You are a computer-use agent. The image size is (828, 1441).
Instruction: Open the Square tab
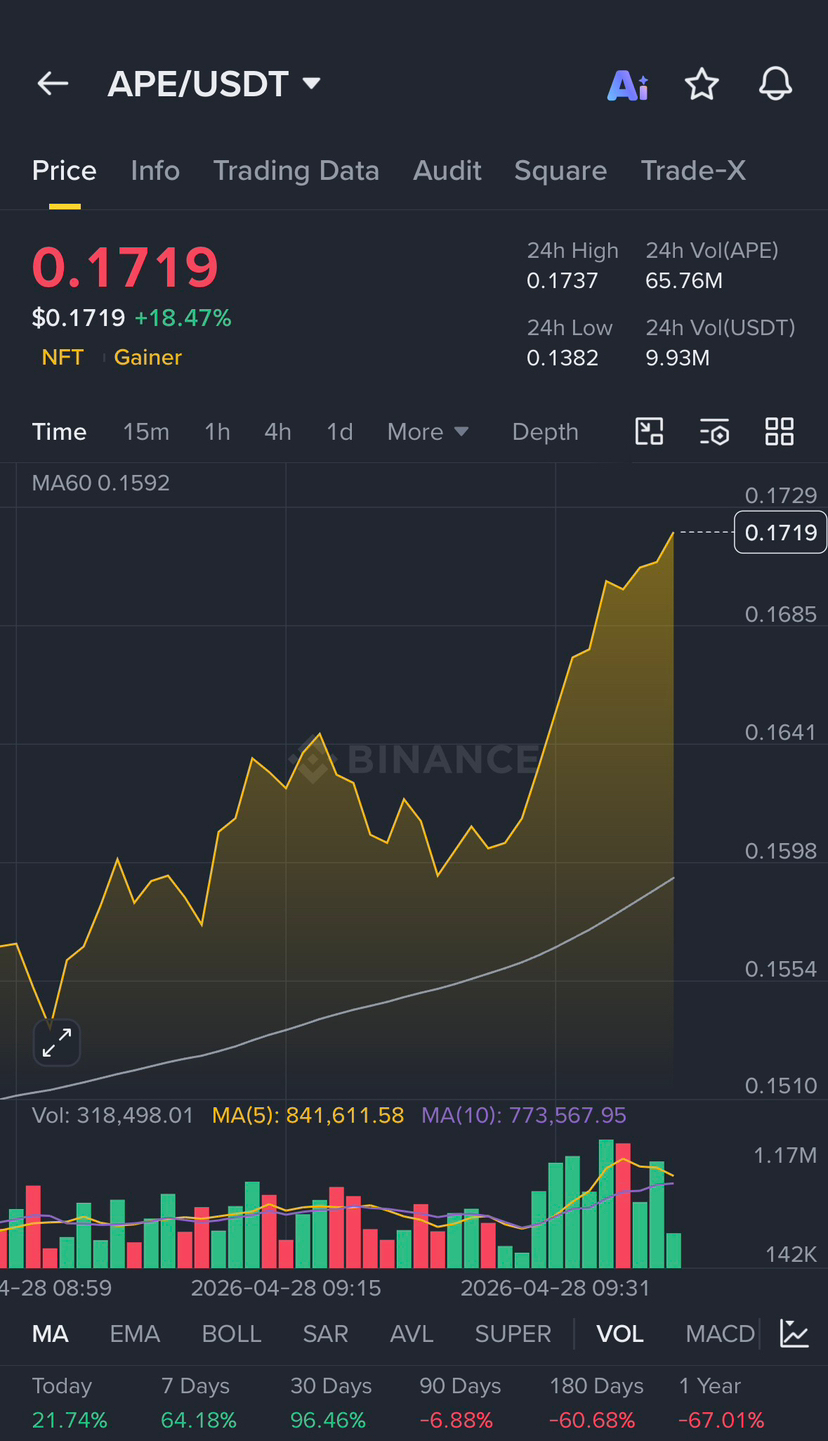[x=560, y=171]
